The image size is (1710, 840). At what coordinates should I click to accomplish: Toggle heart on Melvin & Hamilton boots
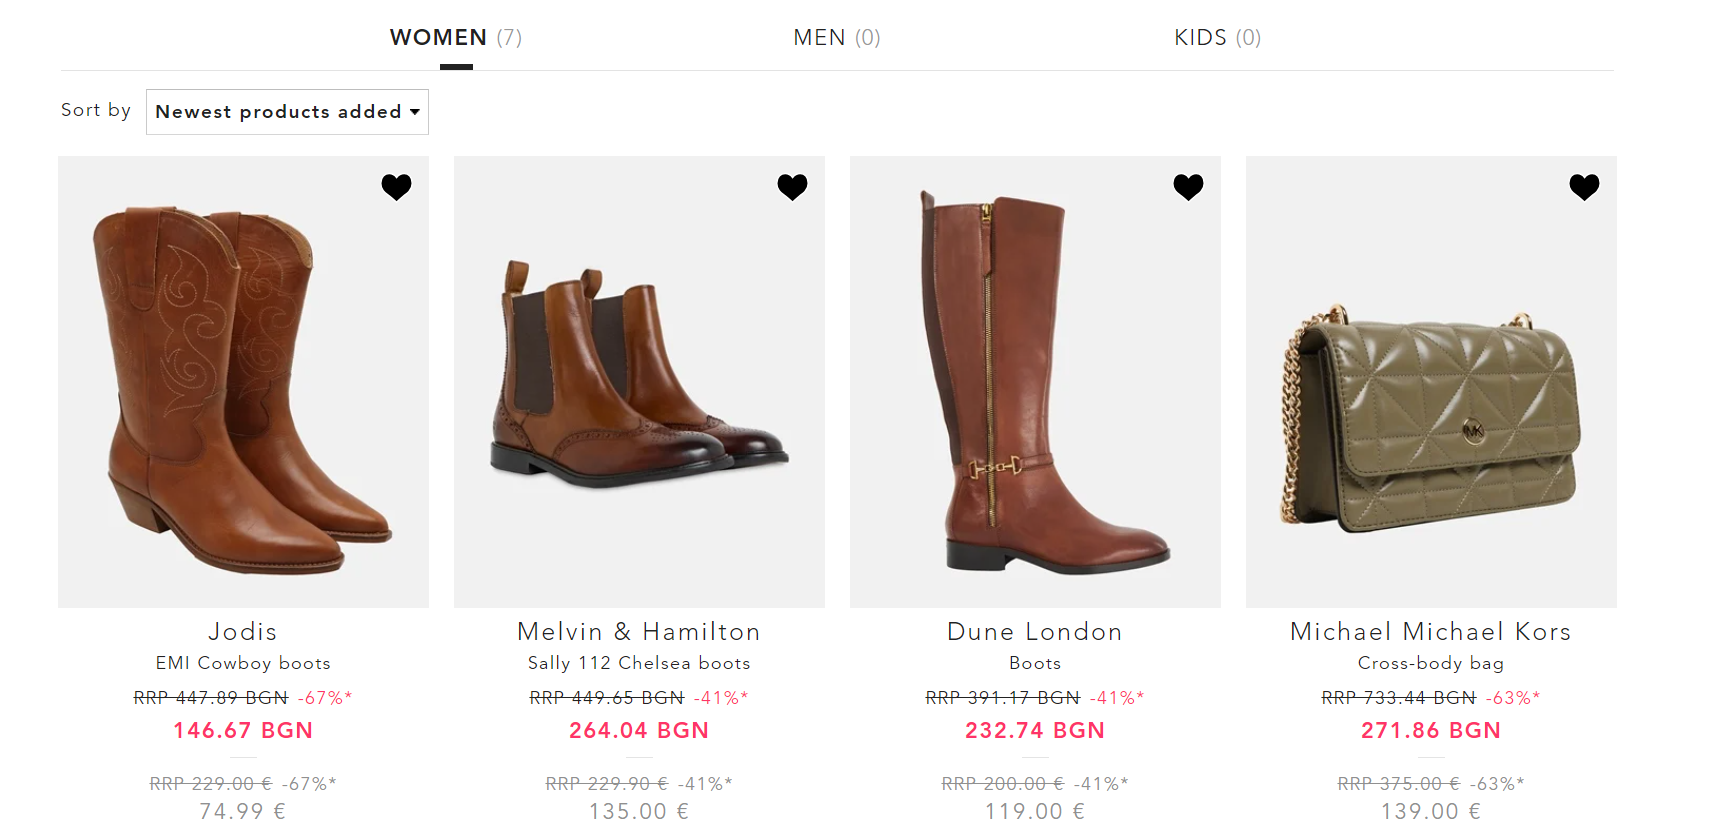[x=792, y=187]
